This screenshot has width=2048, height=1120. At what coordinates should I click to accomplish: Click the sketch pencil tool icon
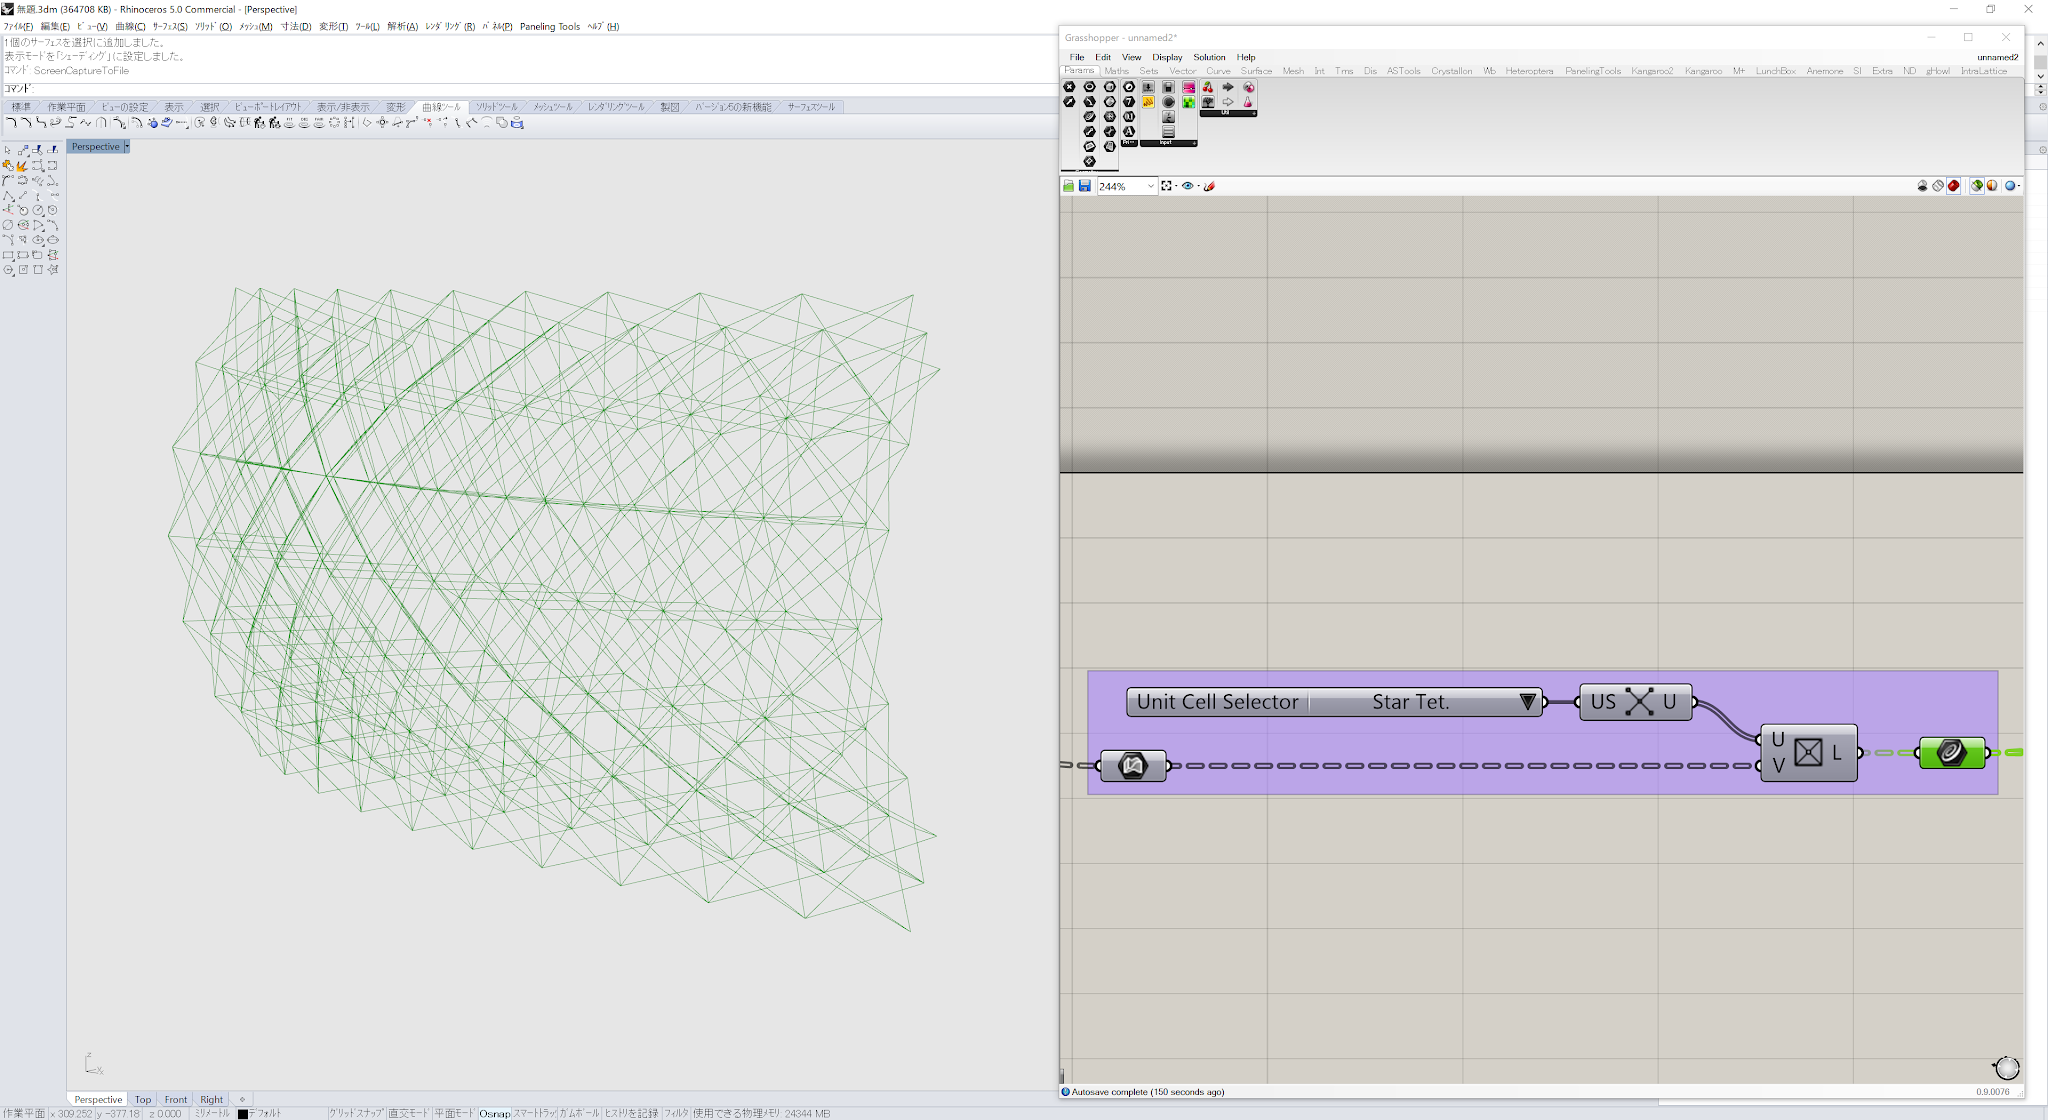(x=1209, y=186)
